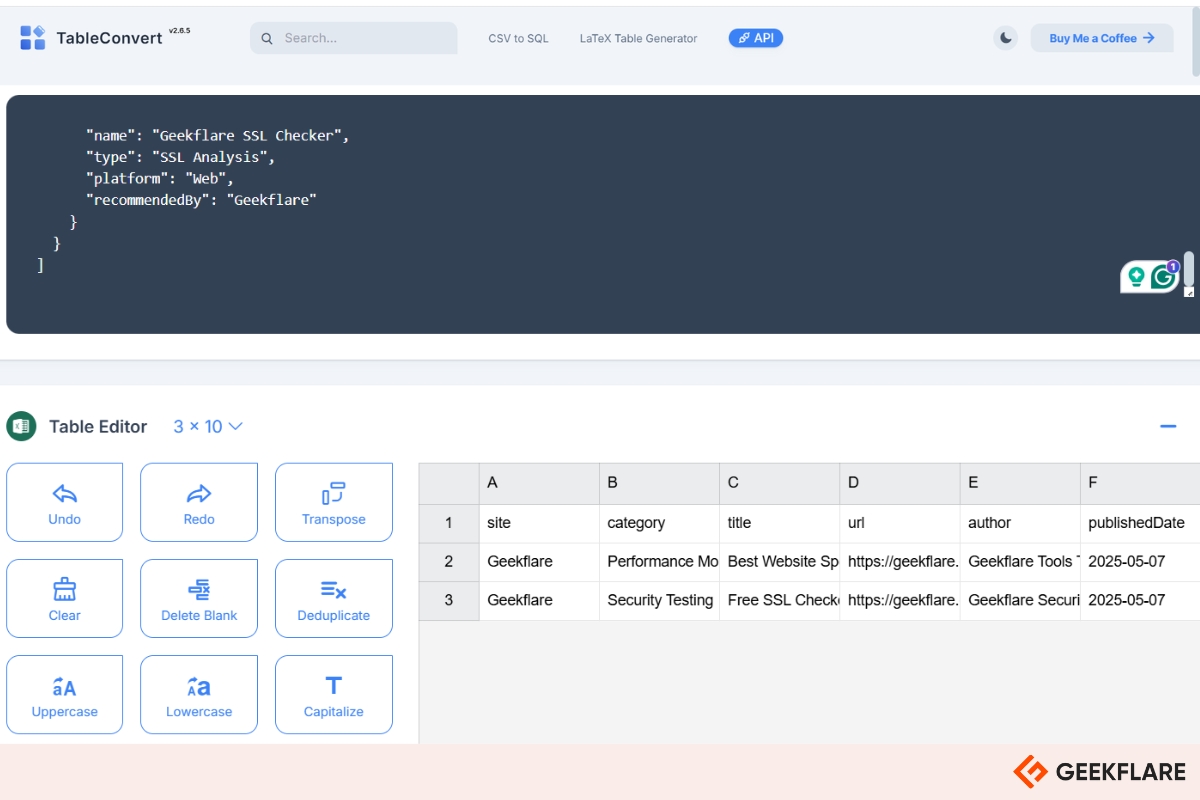Image resolution: width=1200 pixels, height=800 pixels.
Task: Collapse the Table Editor panel
Action: (x=1168, y=426)
